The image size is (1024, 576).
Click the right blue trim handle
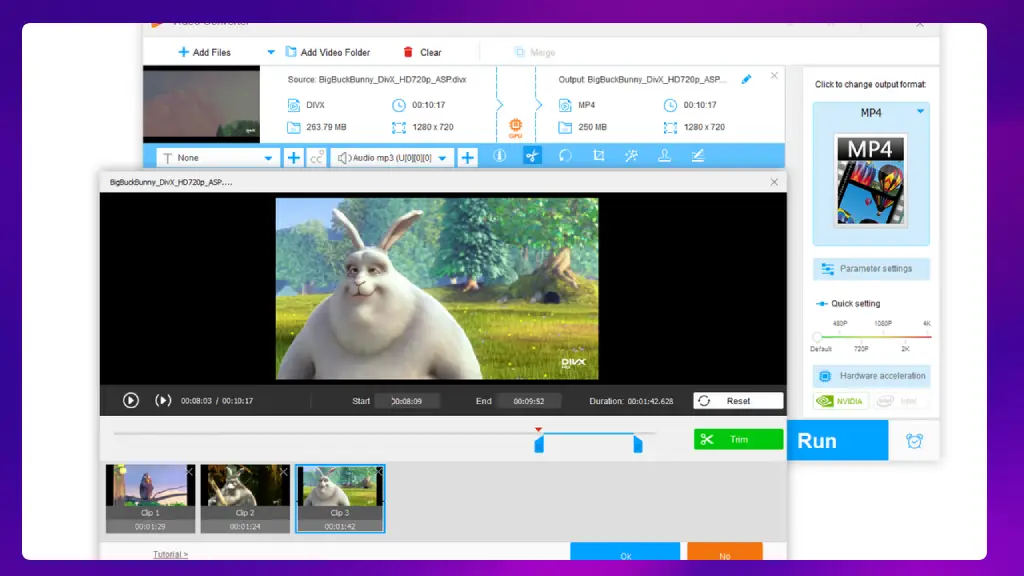coord(638,445)
